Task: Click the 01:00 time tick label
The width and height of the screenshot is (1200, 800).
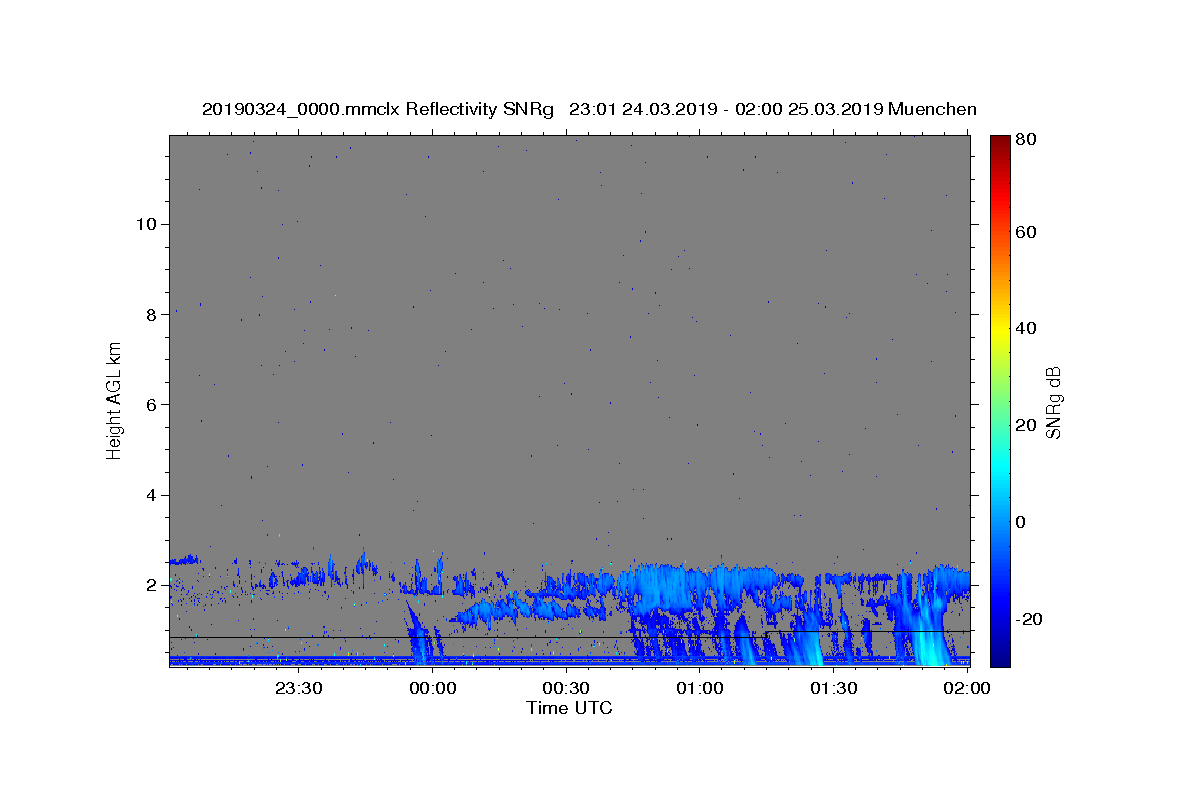Action: click(700, 688)
